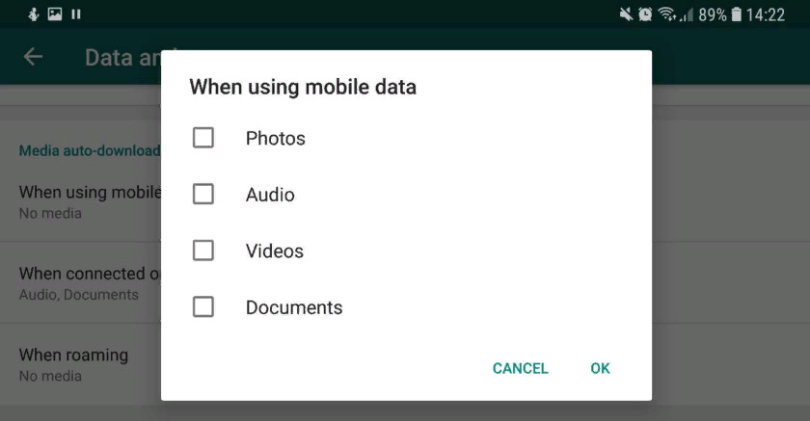Tap the 14:22 clock display
810x421 pixels.
(x=766, y=14)
